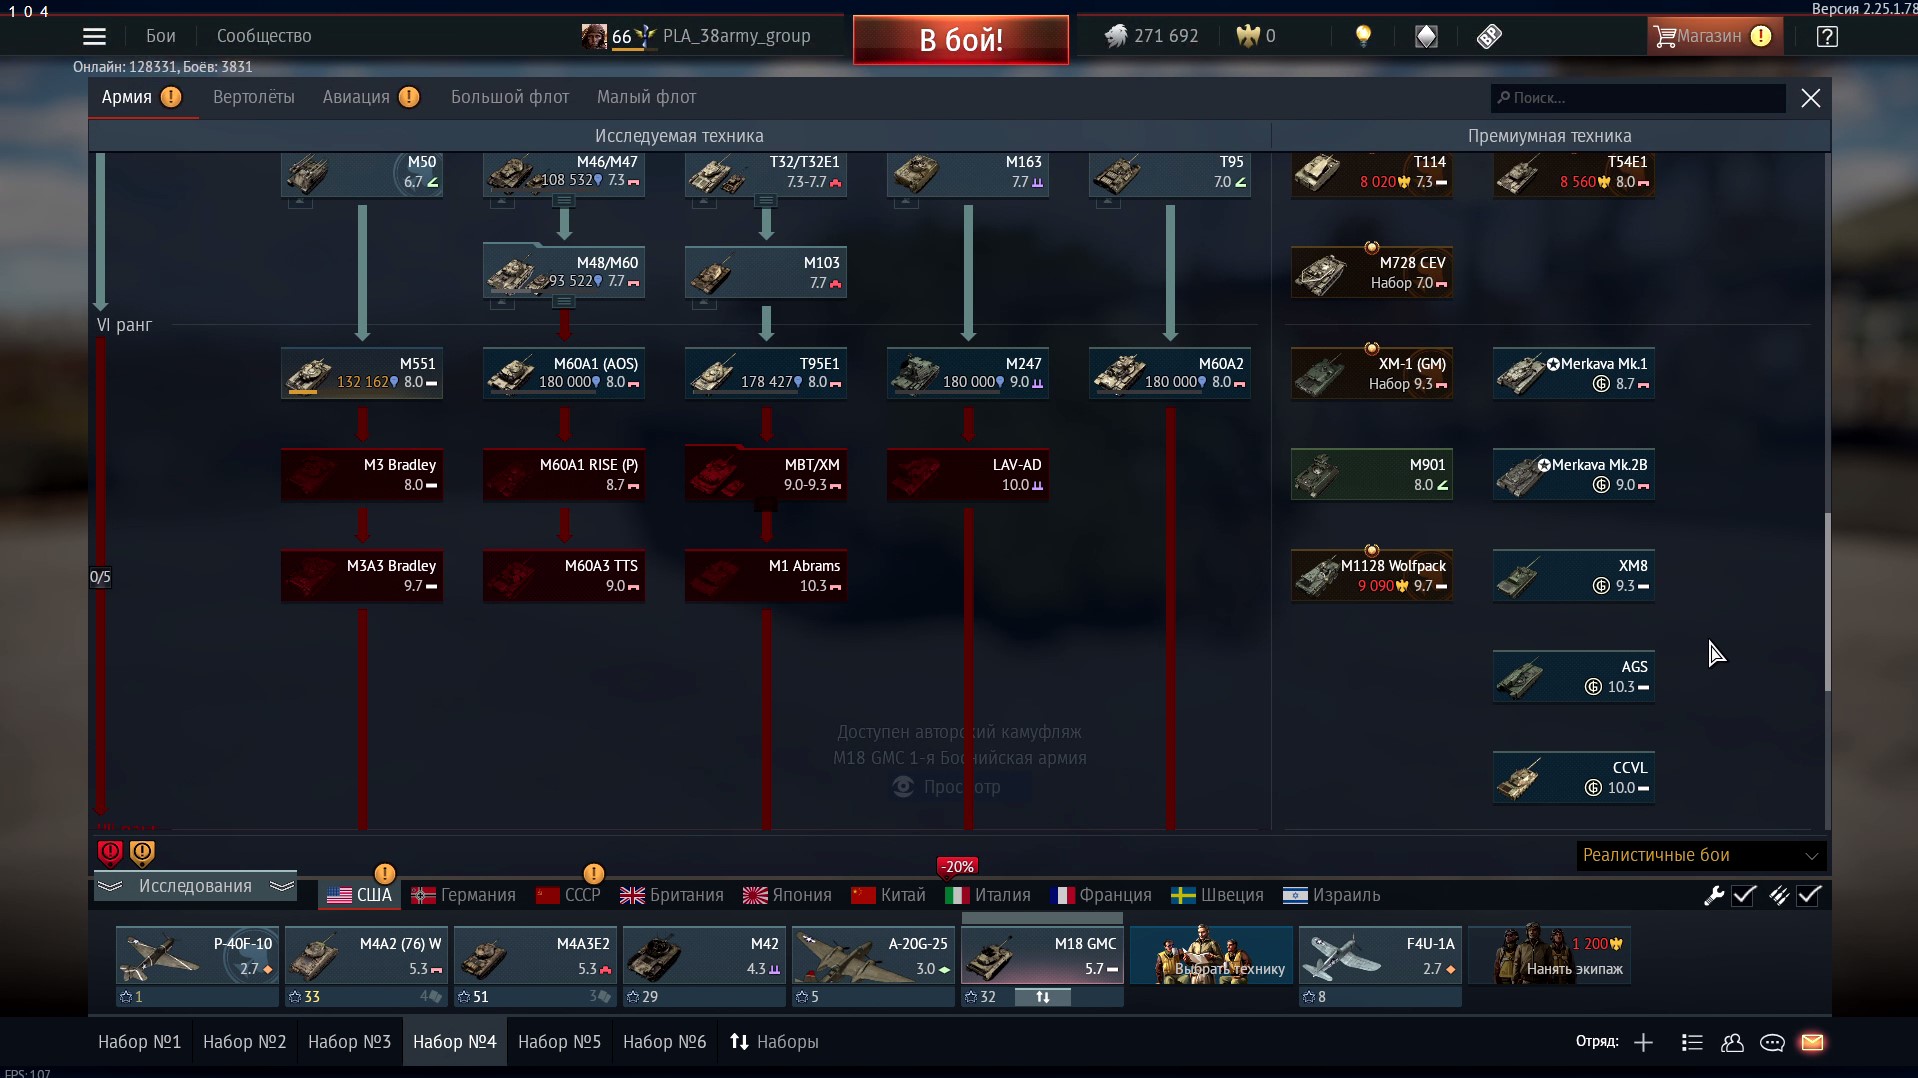Close the research tree with X
Viewport: 1918px width, 1078px height.
pos(1810,98)
